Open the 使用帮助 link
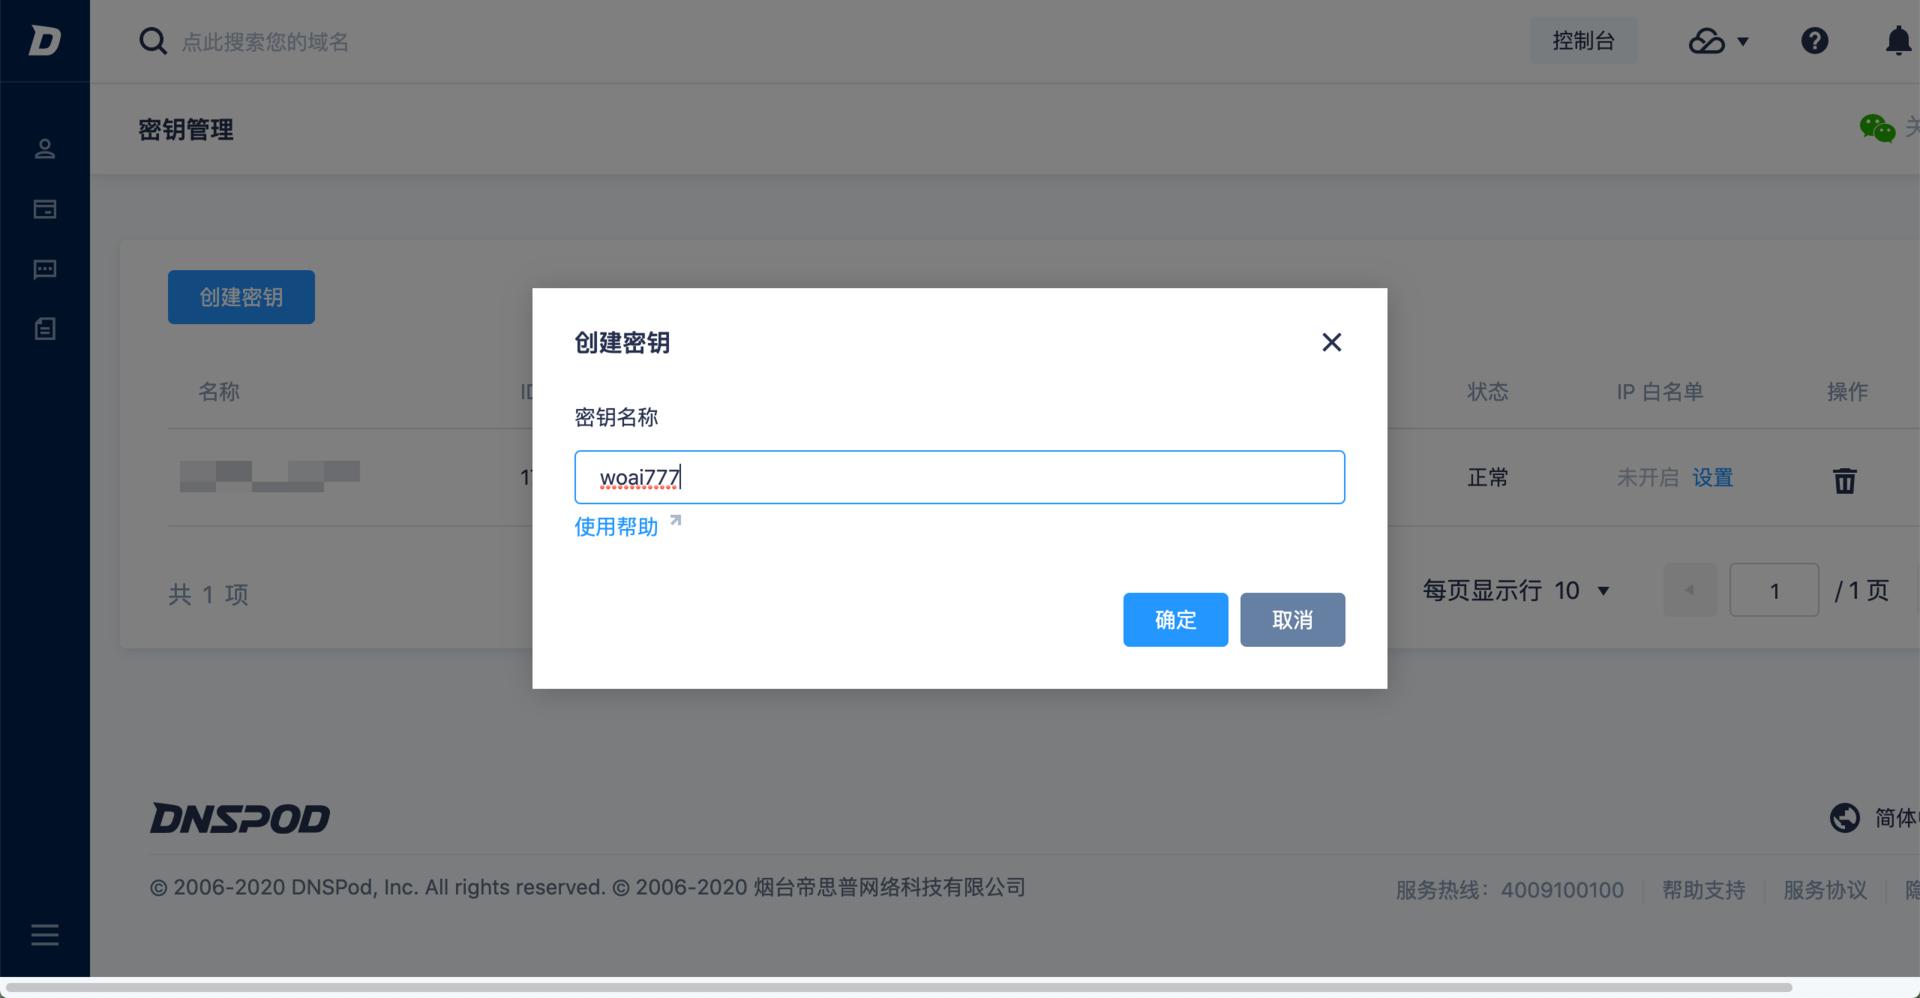This screenshot has height=998, width=1920. [x=615, y=527]
